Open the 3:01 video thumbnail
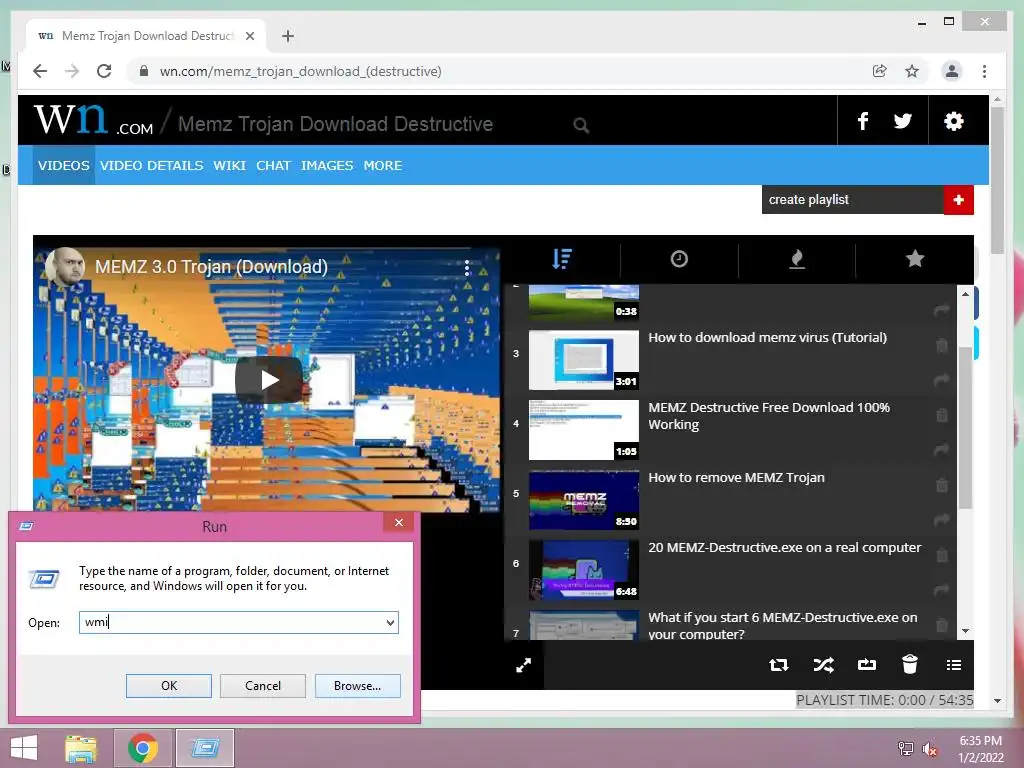1024x768 pixels. 584,360
